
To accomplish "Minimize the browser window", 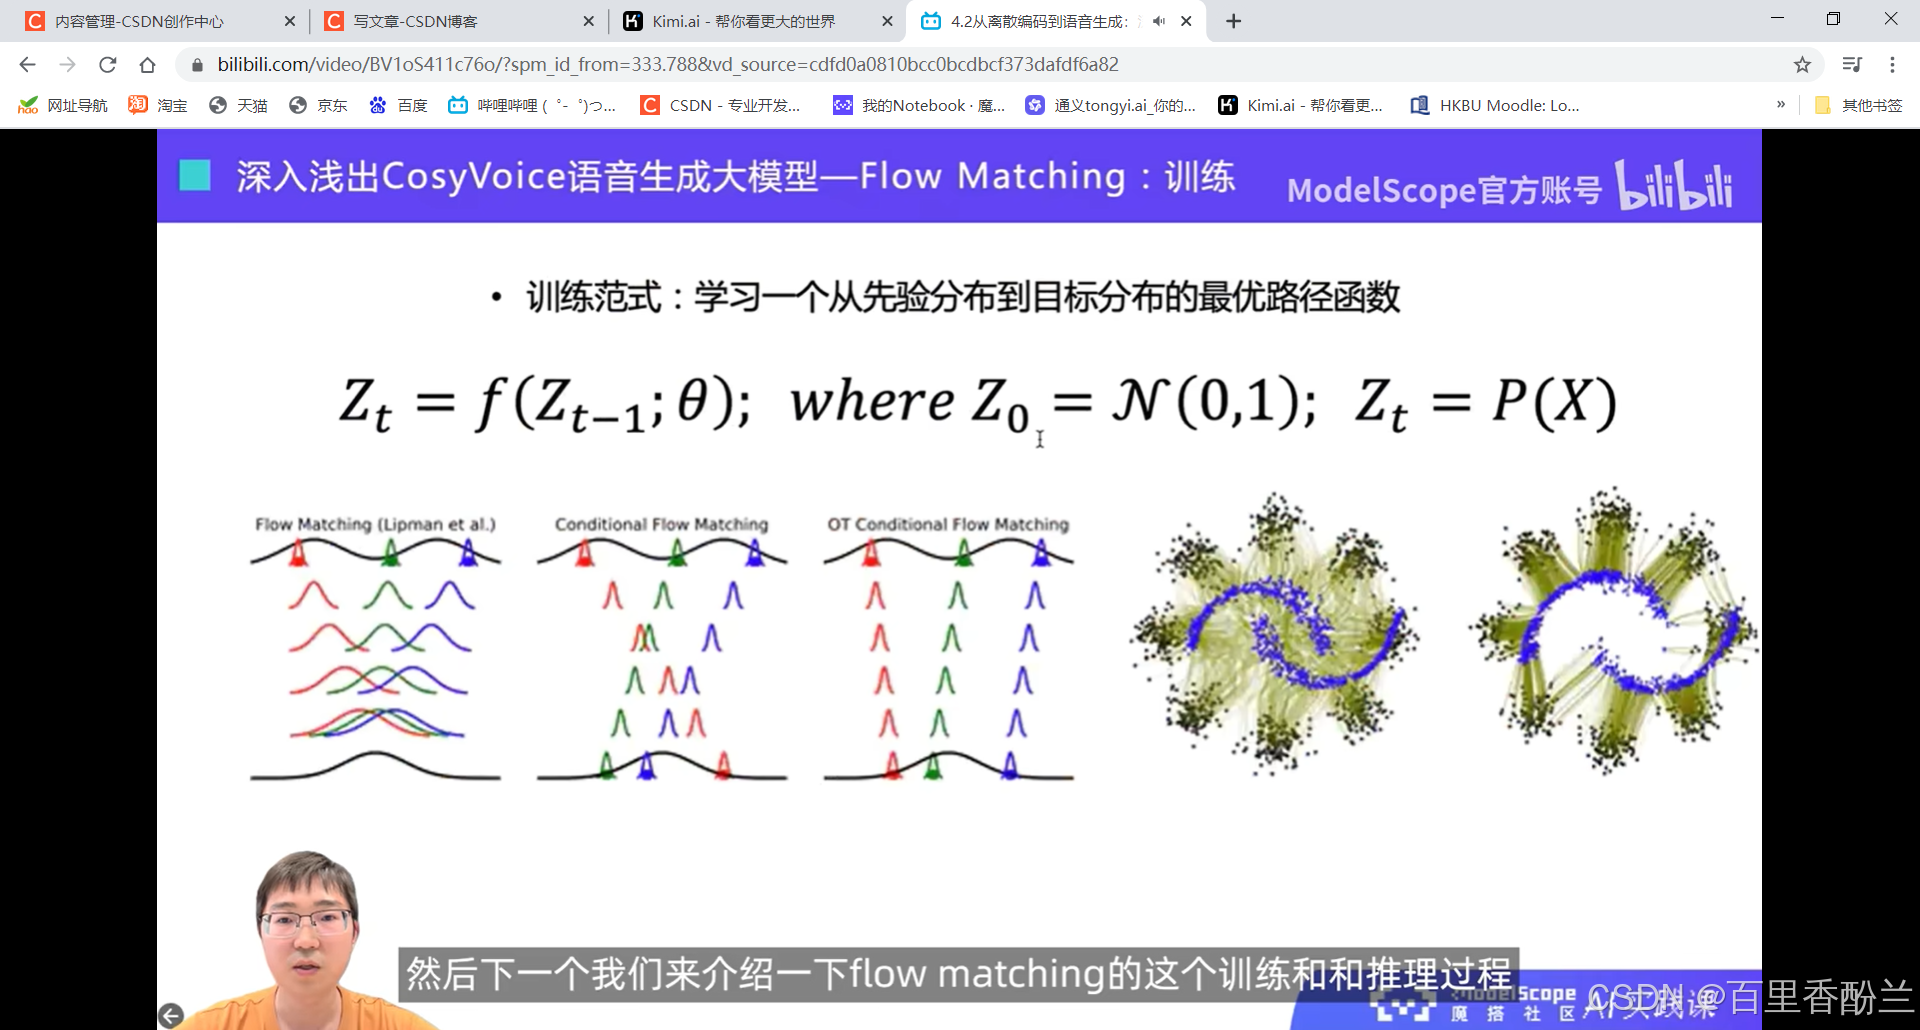I will [x=1777, y=19].
